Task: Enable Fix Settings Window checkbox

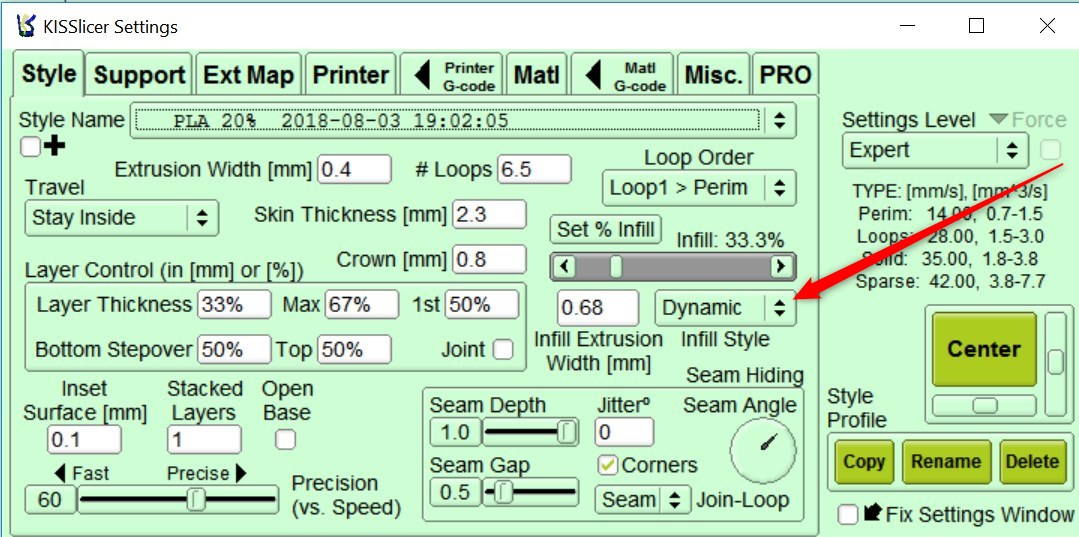Action: pos(848,514)
